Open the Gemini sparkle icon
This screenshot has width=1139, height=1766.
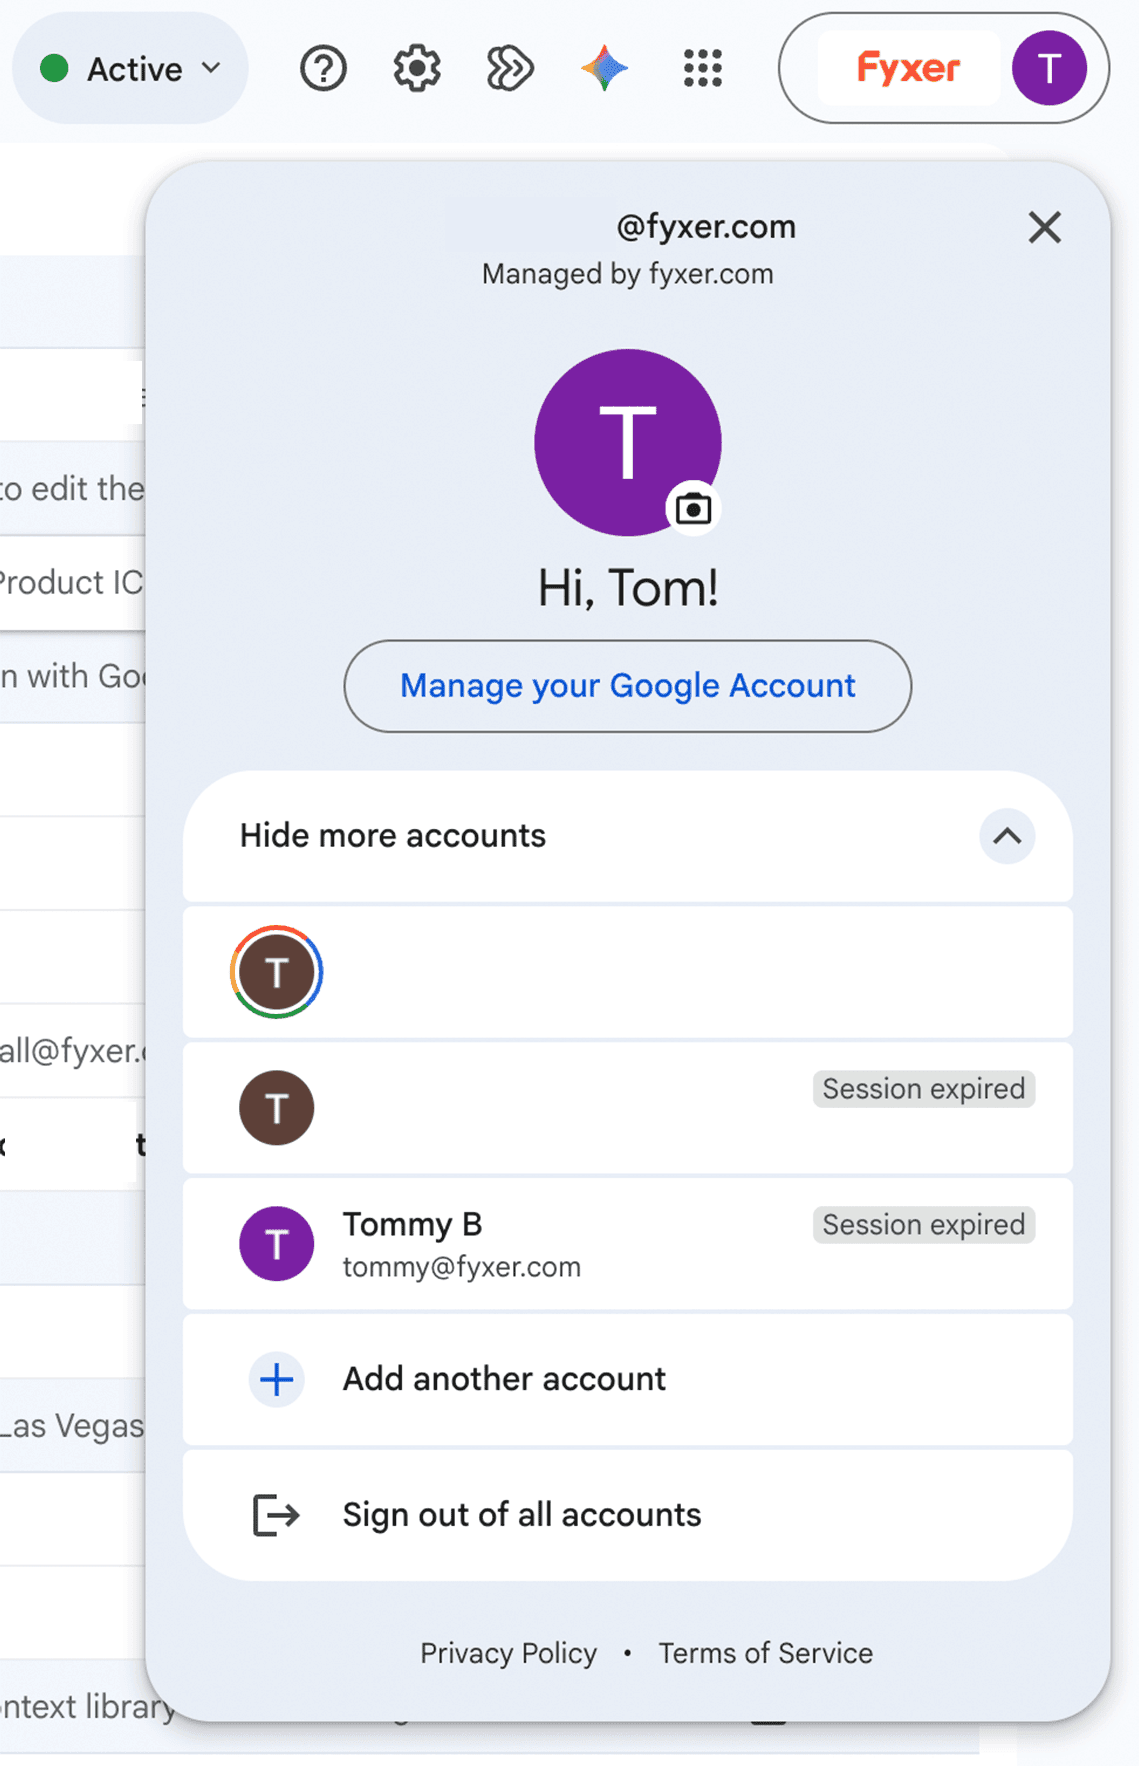tap(604, 69)
